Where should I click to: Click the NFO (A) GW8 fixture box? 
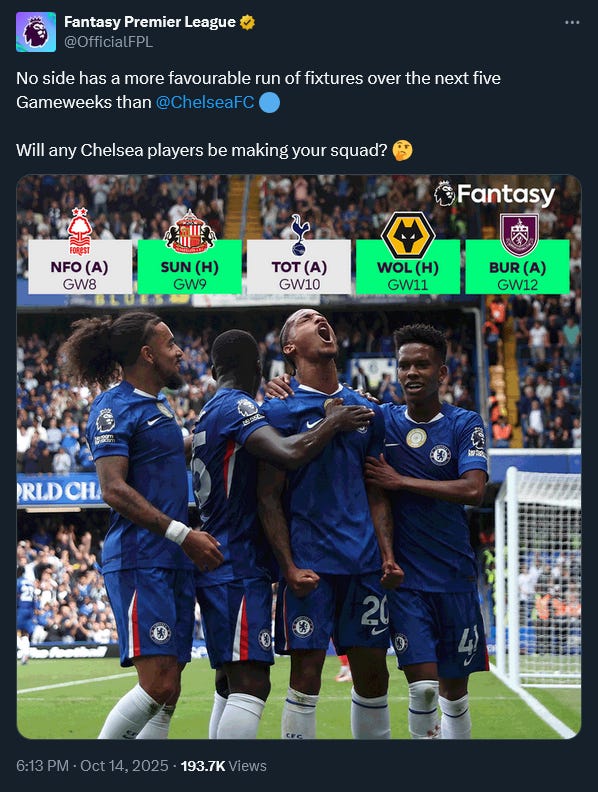coord(80,267)
